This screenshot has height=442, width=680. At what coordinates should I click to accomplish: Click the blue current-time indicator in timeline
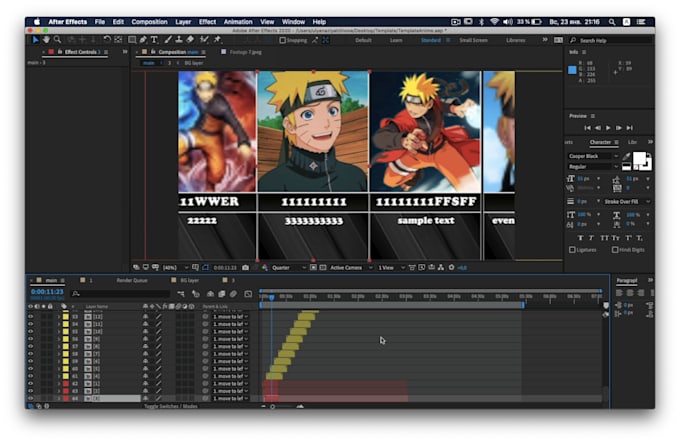271,297
